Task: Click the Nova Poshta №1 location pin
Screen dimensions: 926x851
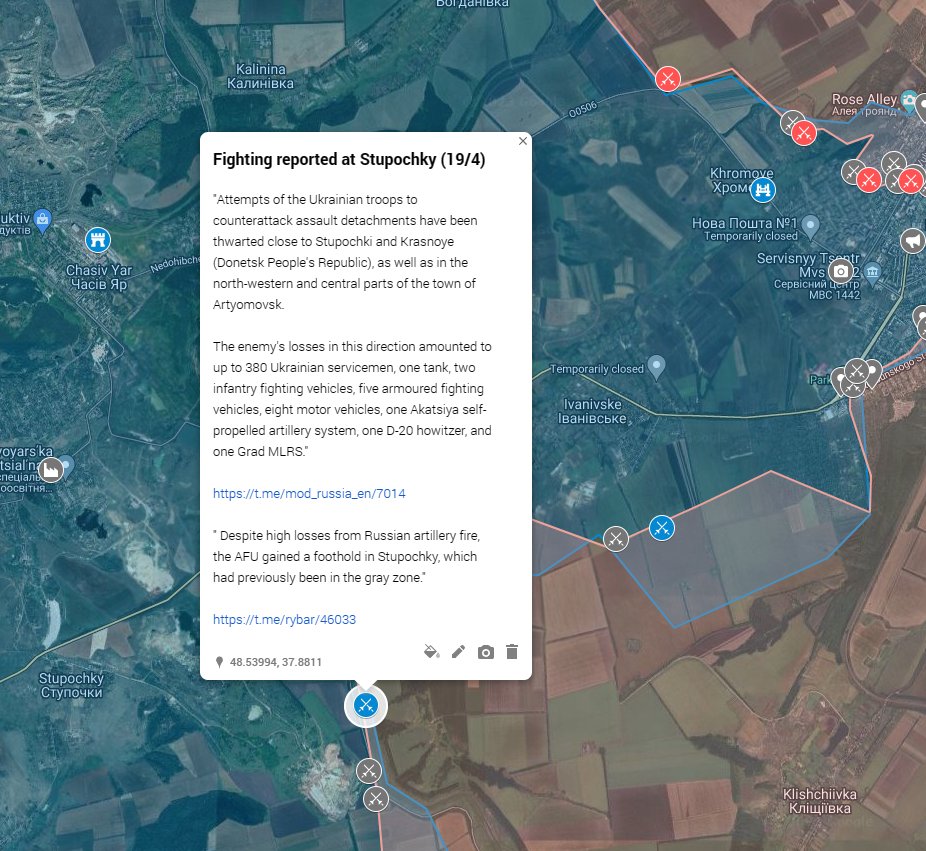Action: click(811, 226)
